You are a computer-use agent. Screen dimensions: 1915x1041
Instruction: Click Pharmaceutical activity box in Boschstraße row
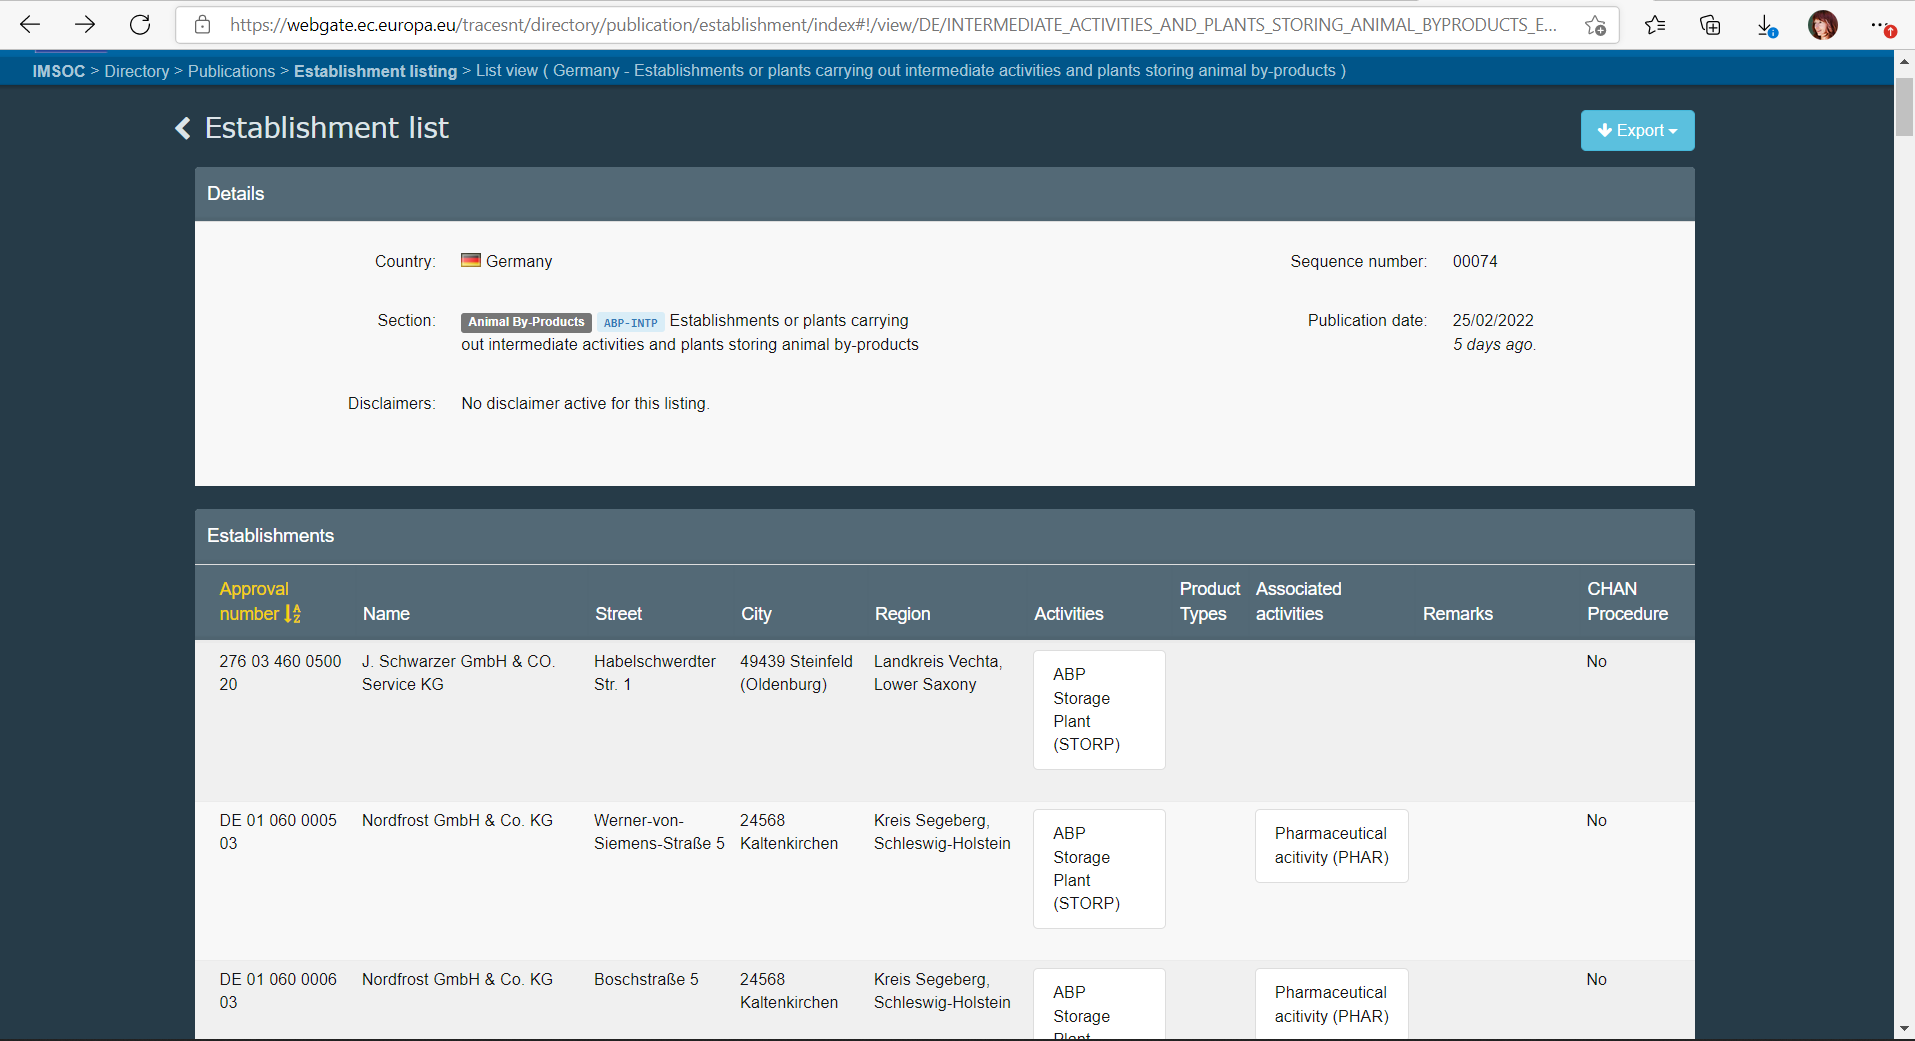1331,1004
